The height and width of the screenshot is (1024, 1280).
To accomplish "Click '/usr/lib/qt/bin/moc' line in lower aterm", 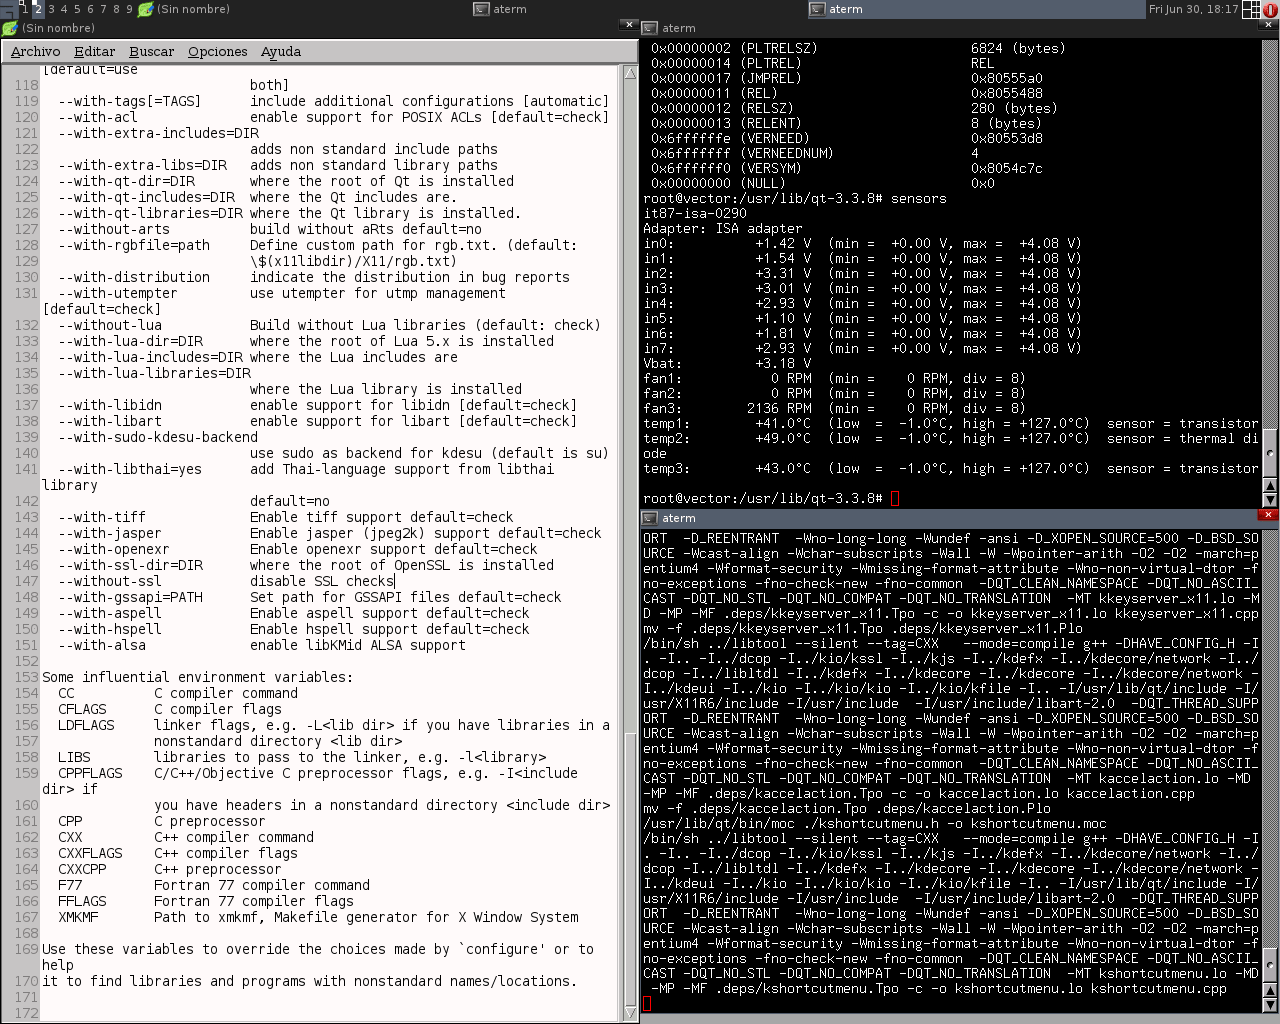I will [875, 823].
